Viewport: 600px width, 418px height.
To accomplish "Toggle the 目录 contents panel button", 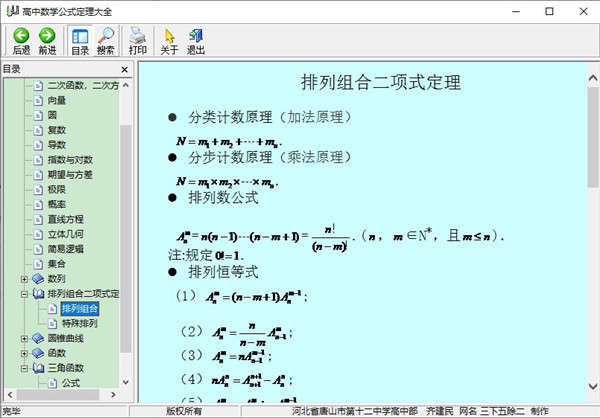I will pos(80,41).
